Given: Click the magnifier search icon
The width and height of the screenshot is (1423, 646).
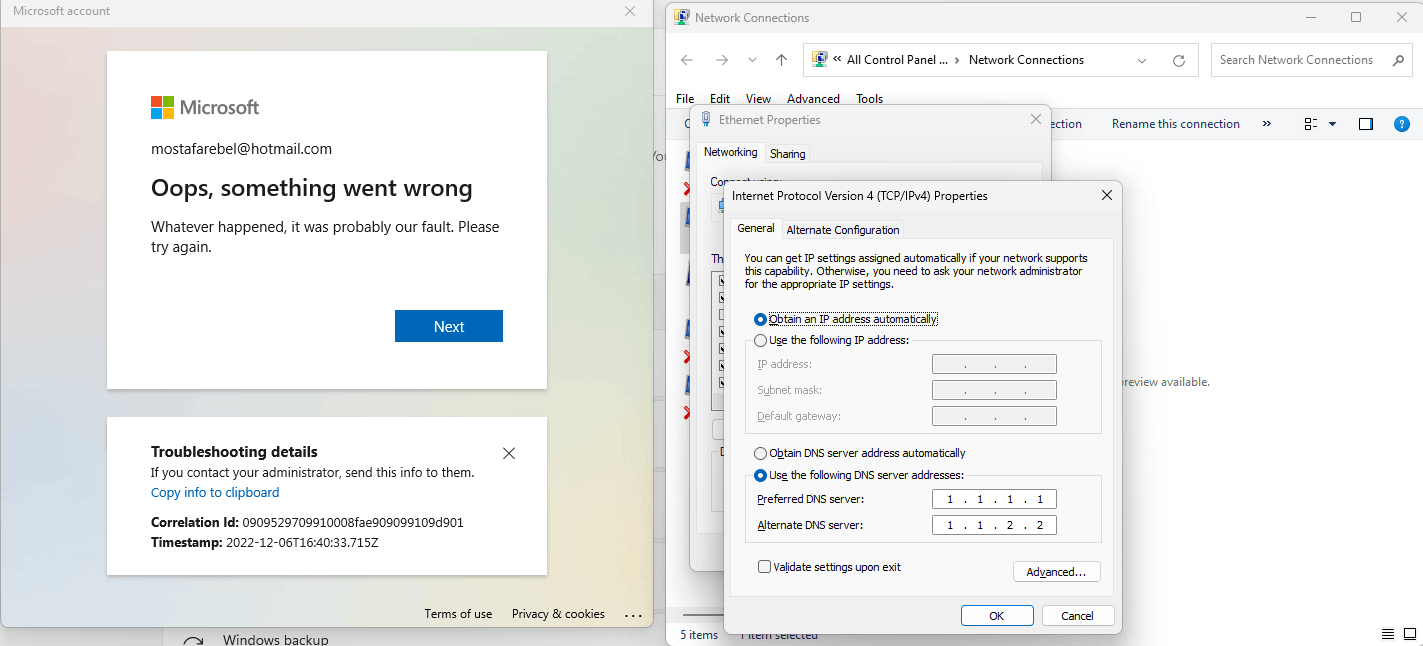Looking at the screenshot, I should pyautogui.click(x=1397, y=60).
